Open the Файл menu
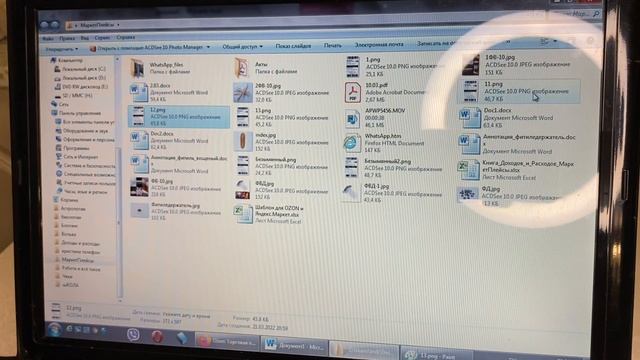This screenshot has height=360, width=640. pyautogui.click(x=48, y=39)
